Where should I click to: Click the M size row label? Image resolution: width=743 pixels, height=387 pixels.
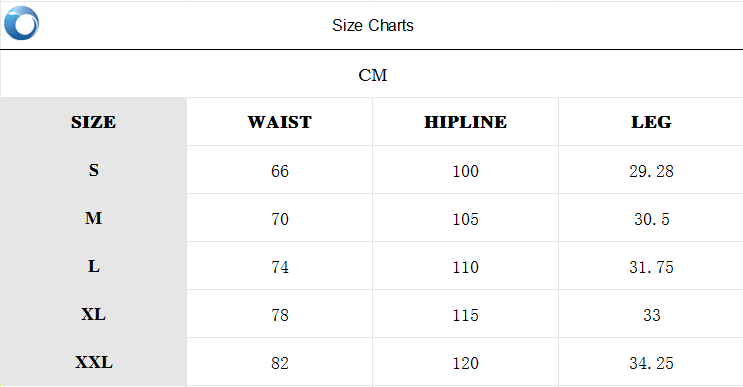tap(93, 218)
